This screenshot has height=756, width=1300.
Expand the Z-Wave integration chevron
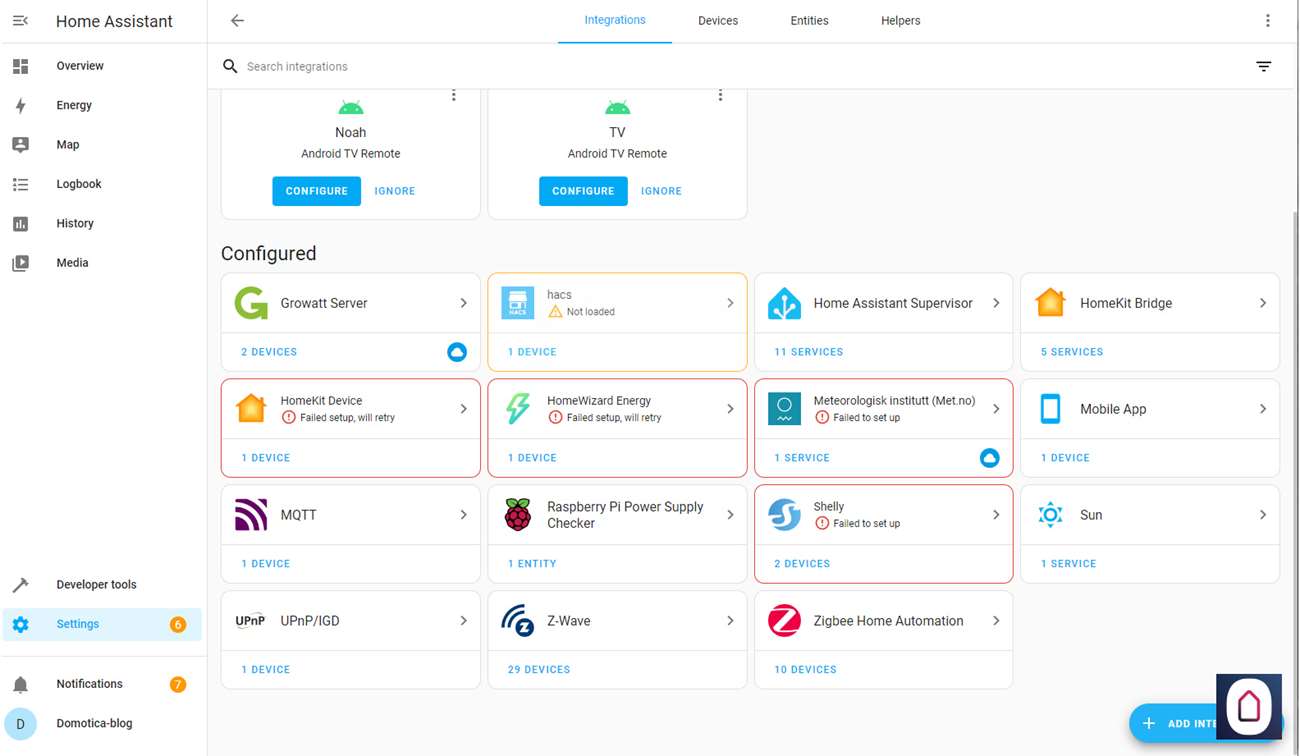(x=730, y=621)
